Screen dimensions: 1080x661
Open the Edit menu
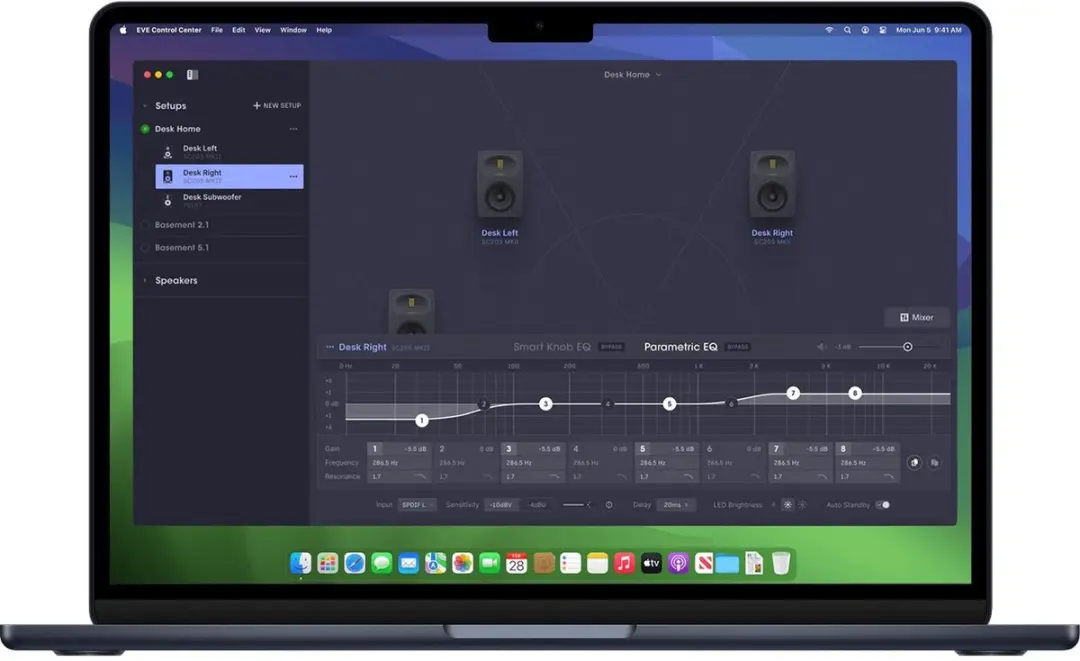point(238,30)
